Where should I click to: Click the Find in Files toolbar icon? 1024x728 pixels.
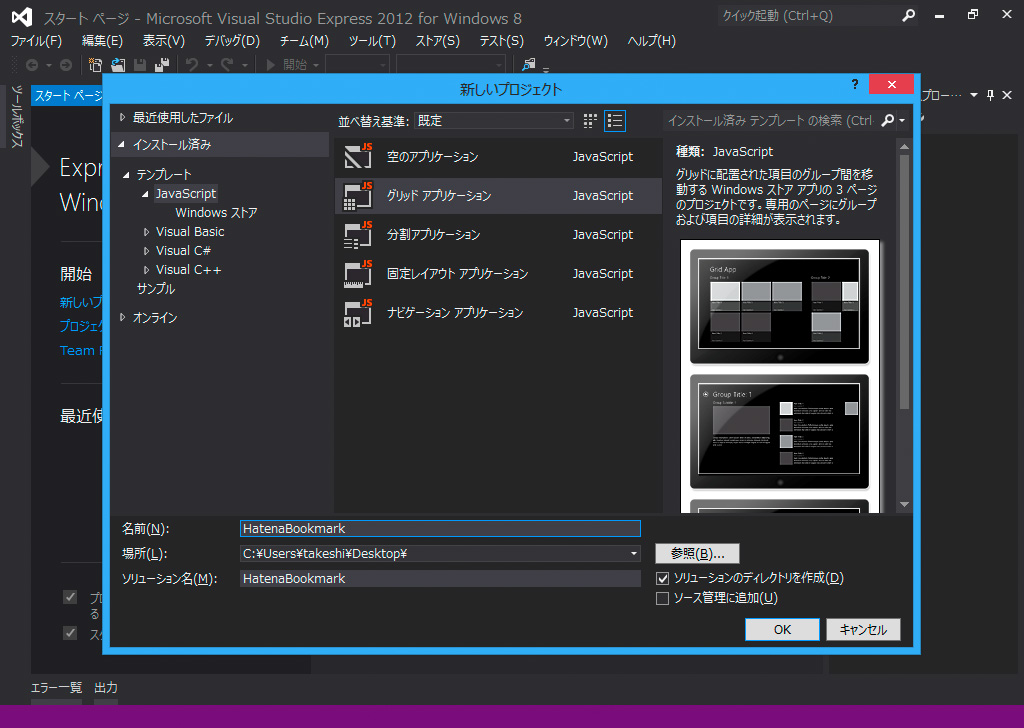528,65
